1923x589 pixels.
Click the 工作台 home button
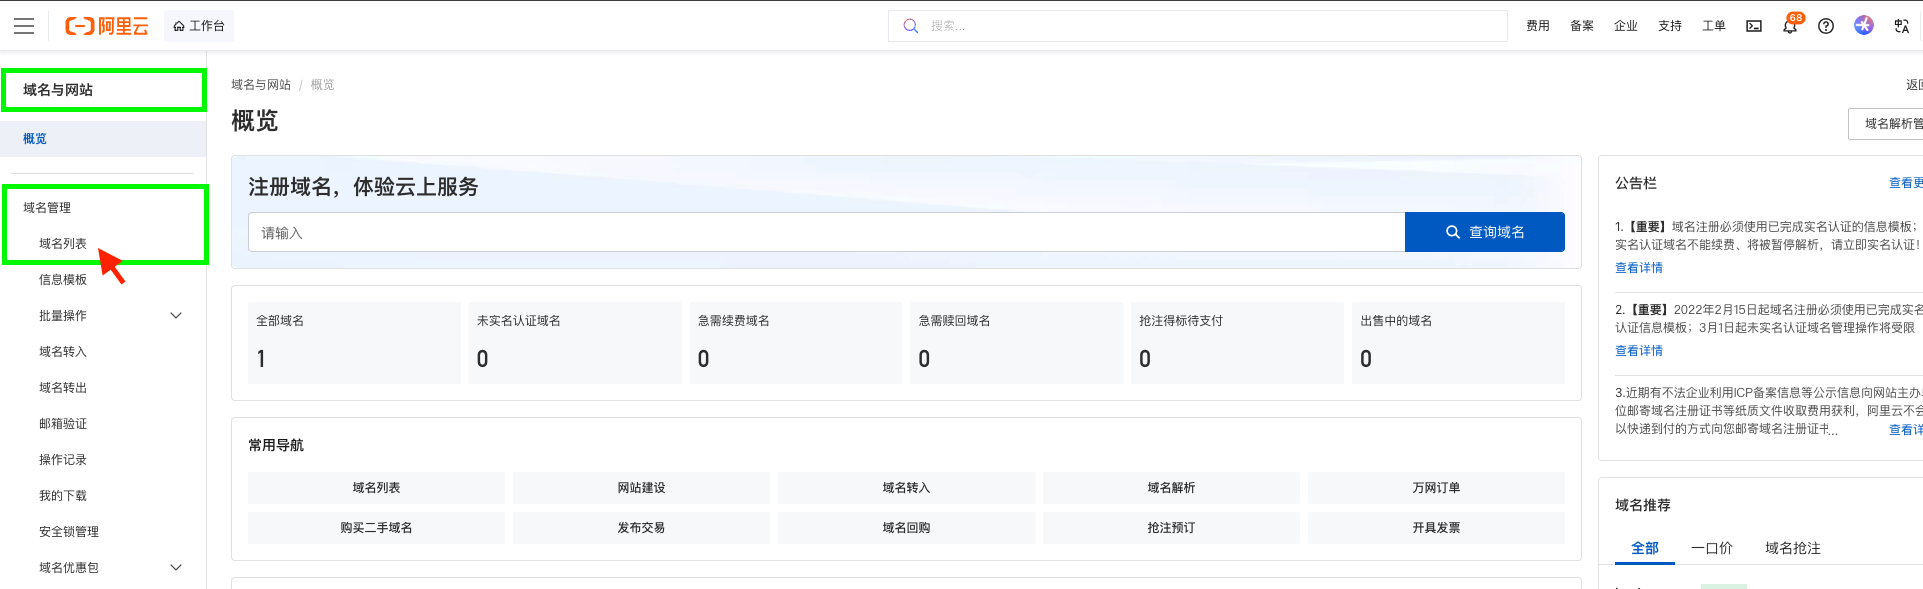click(199, 26)
